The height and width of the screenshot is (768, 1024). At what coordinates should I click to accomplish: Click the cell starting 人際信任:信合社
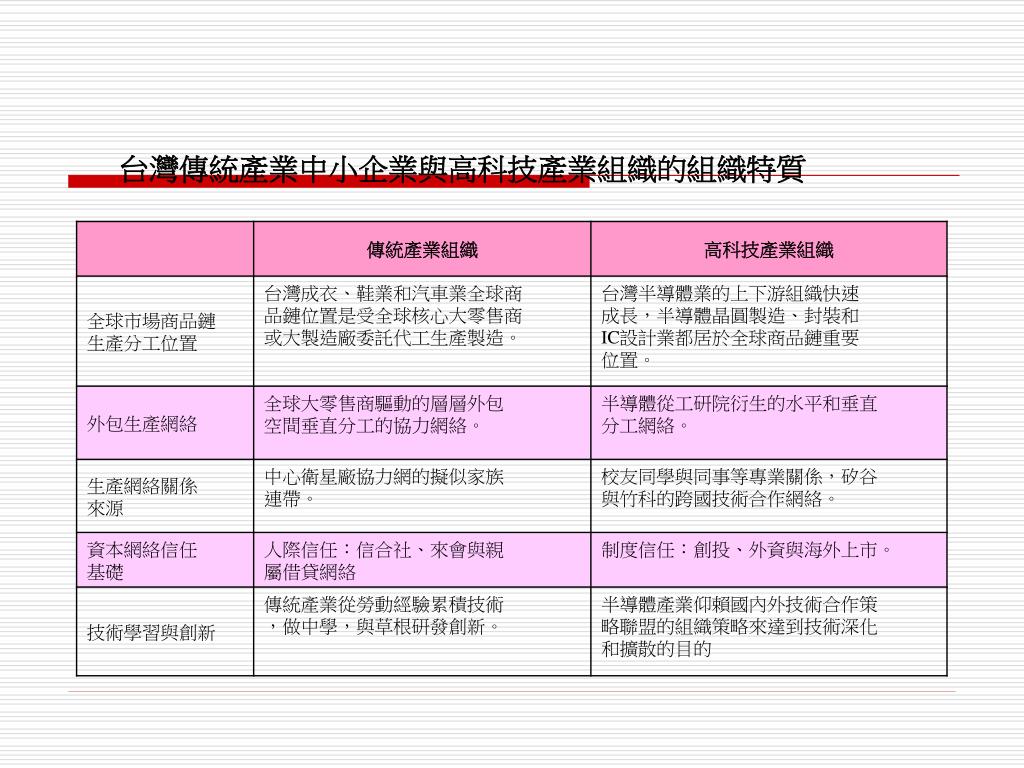422,560
